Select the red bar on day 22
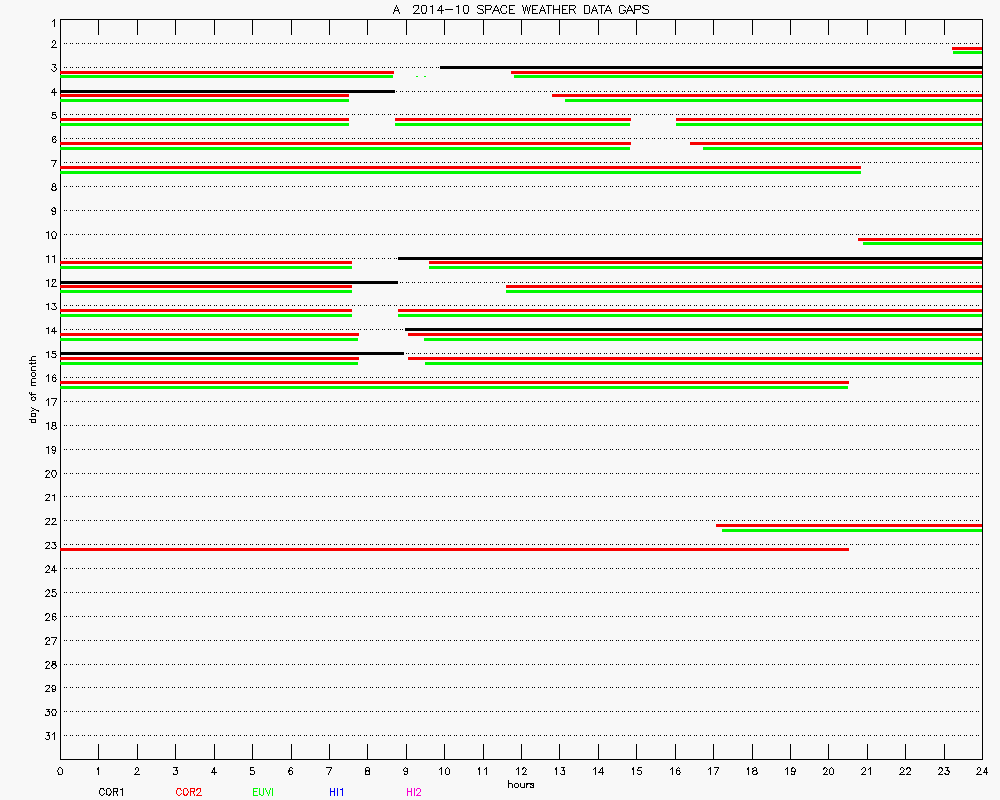Viewport: 1000px width, 800px height. tap(849, 525)
